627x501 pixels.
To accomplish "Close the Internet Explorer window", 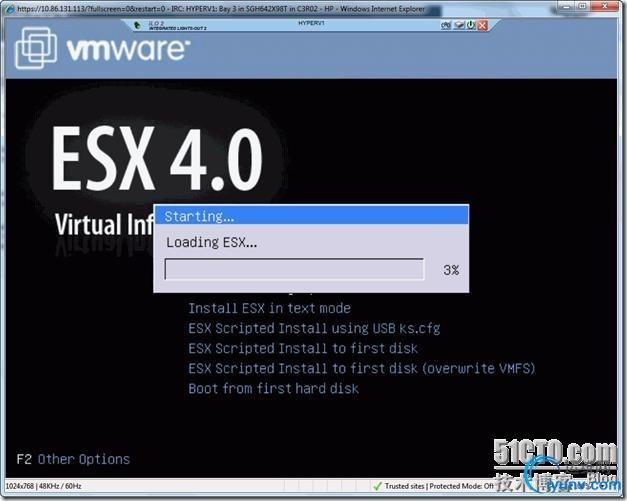I will click(605, 6).
